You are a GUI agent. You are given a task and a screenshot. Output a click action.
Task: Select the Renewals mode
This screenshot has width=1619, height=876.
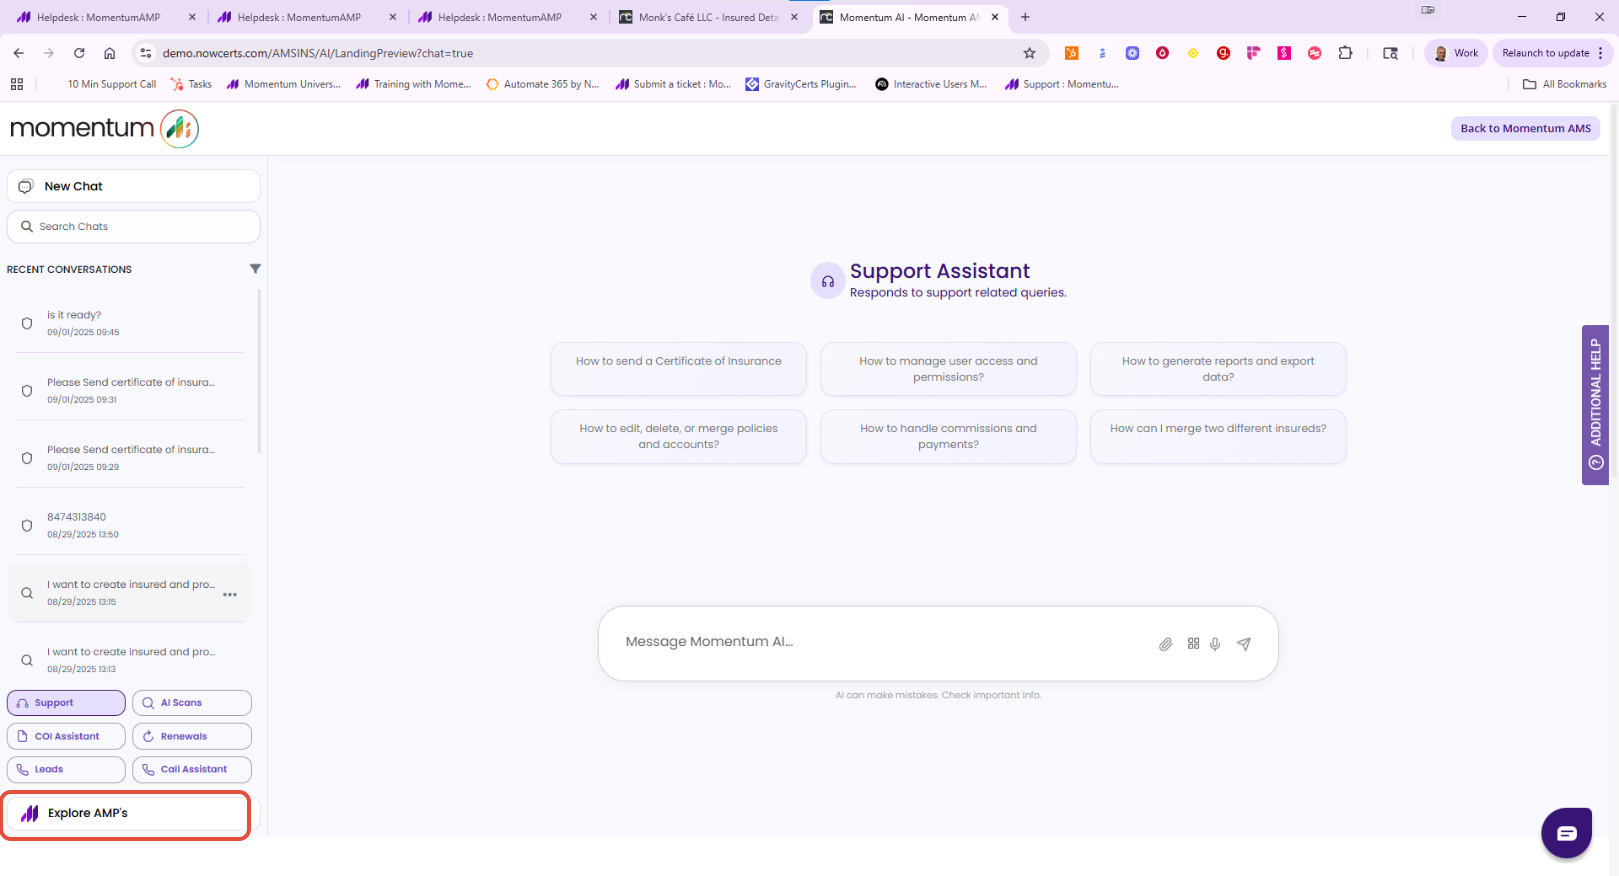pyautogui.click(x=192, y=736)
